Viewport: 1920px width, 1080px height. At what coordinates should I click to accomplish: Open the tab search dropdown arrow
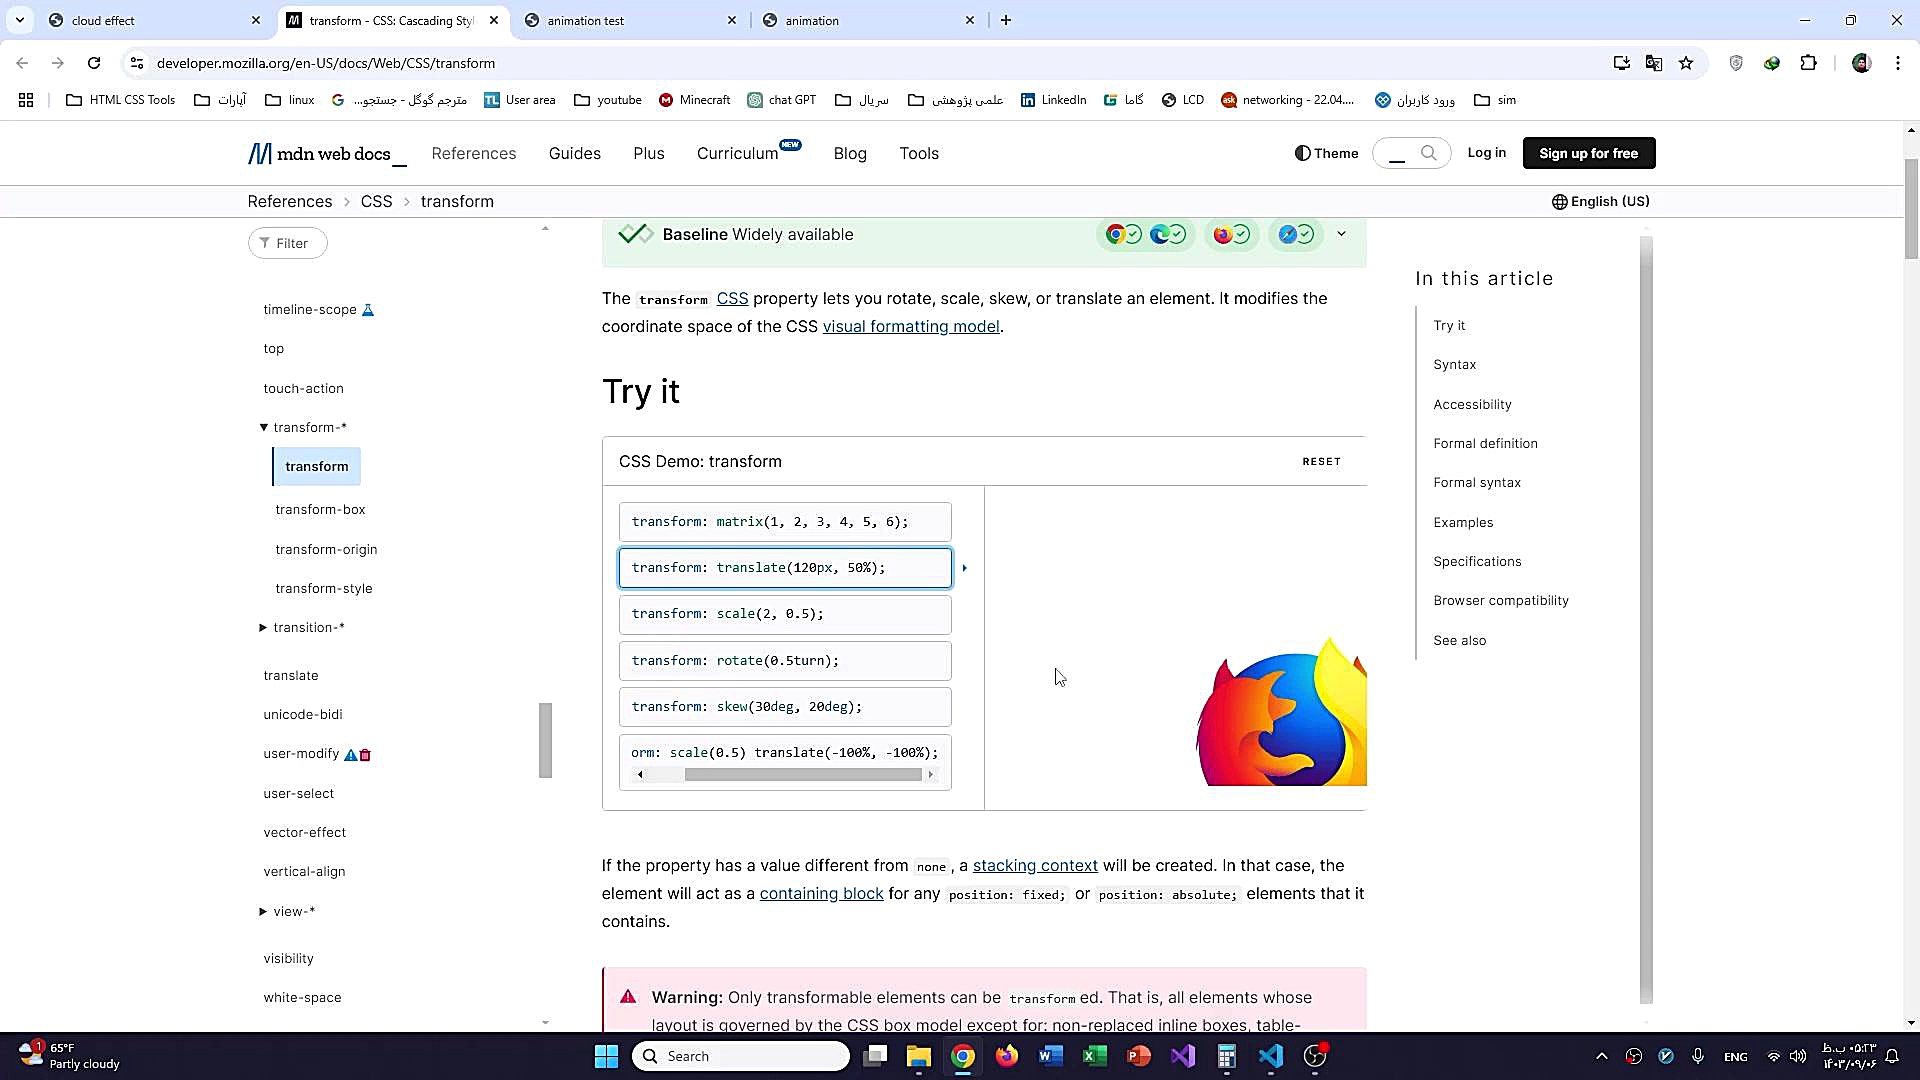[19, 20]
